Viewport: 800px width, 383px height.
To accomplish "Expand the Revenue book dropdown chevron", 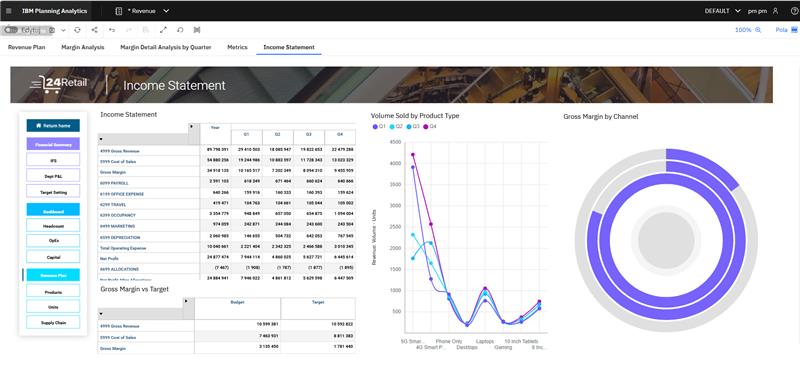I will [166, 11].
